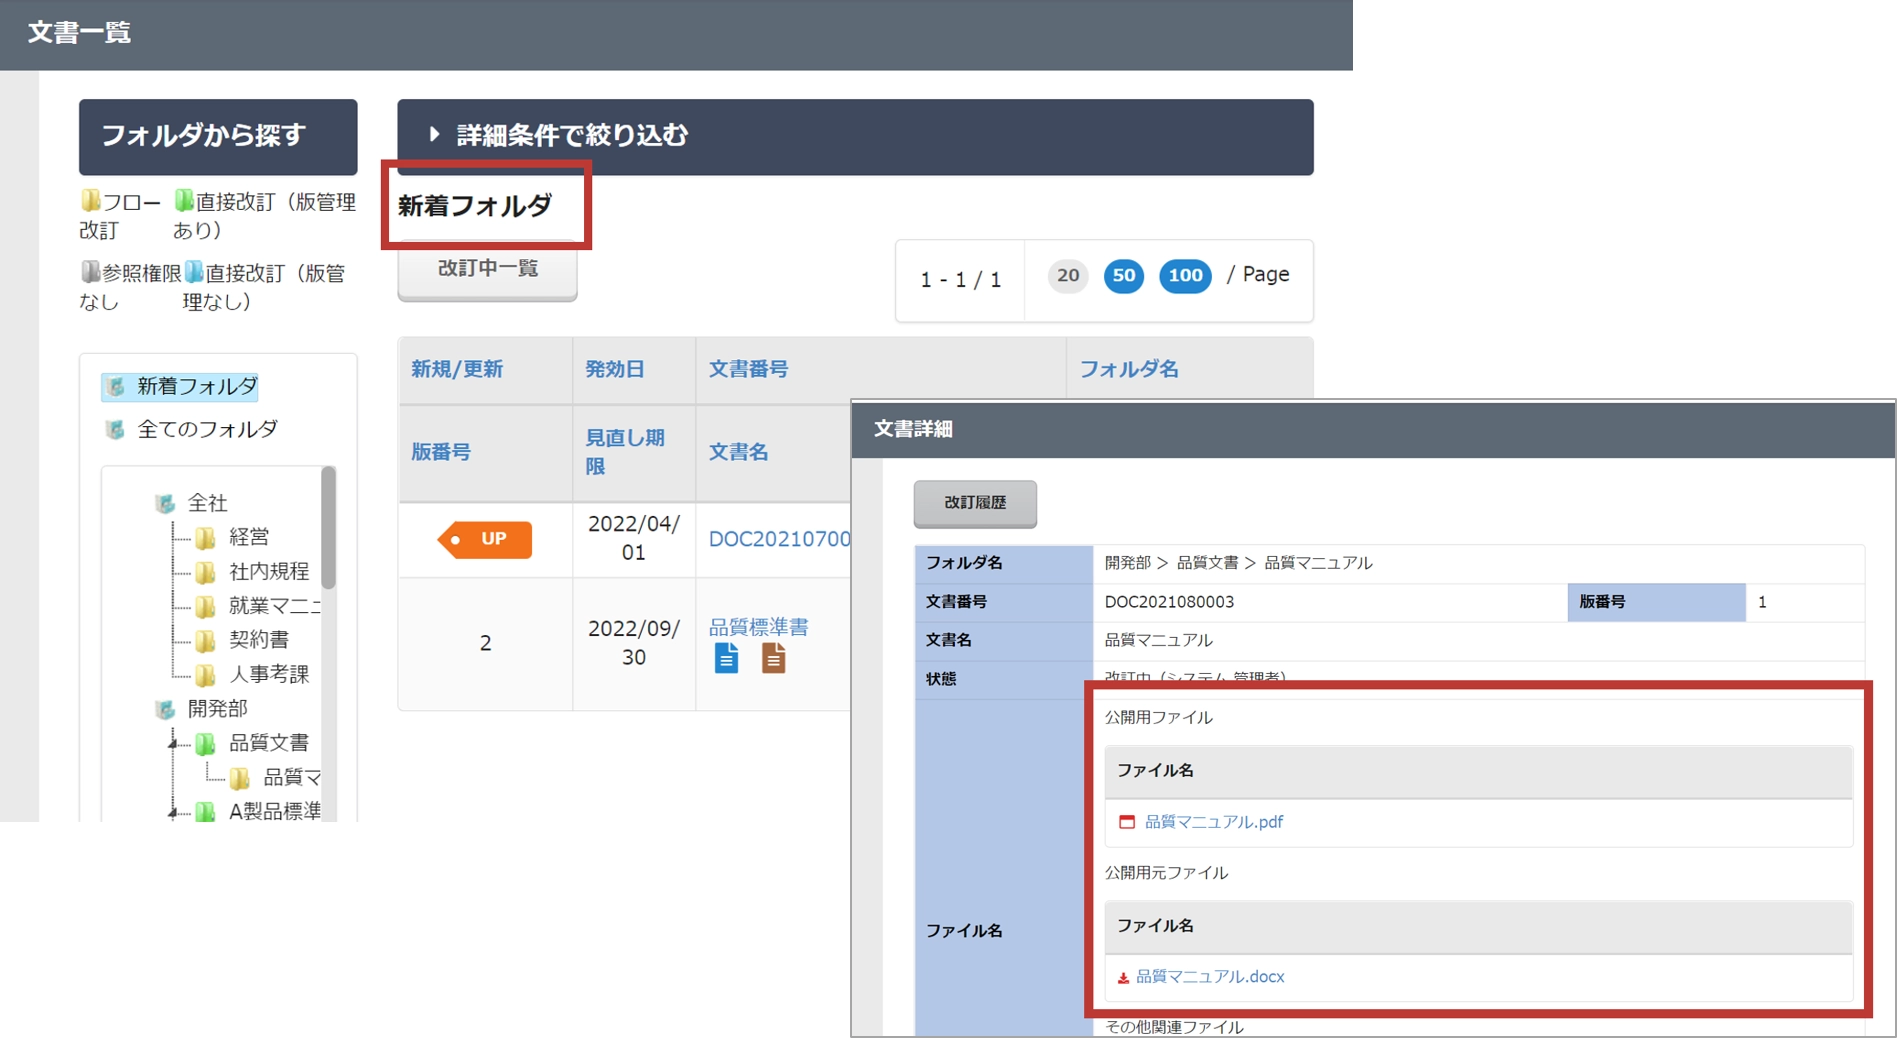Click the folder tree vertical scrollbar
Viewport: 1897px width, 1038px height.
pos(328,528)
